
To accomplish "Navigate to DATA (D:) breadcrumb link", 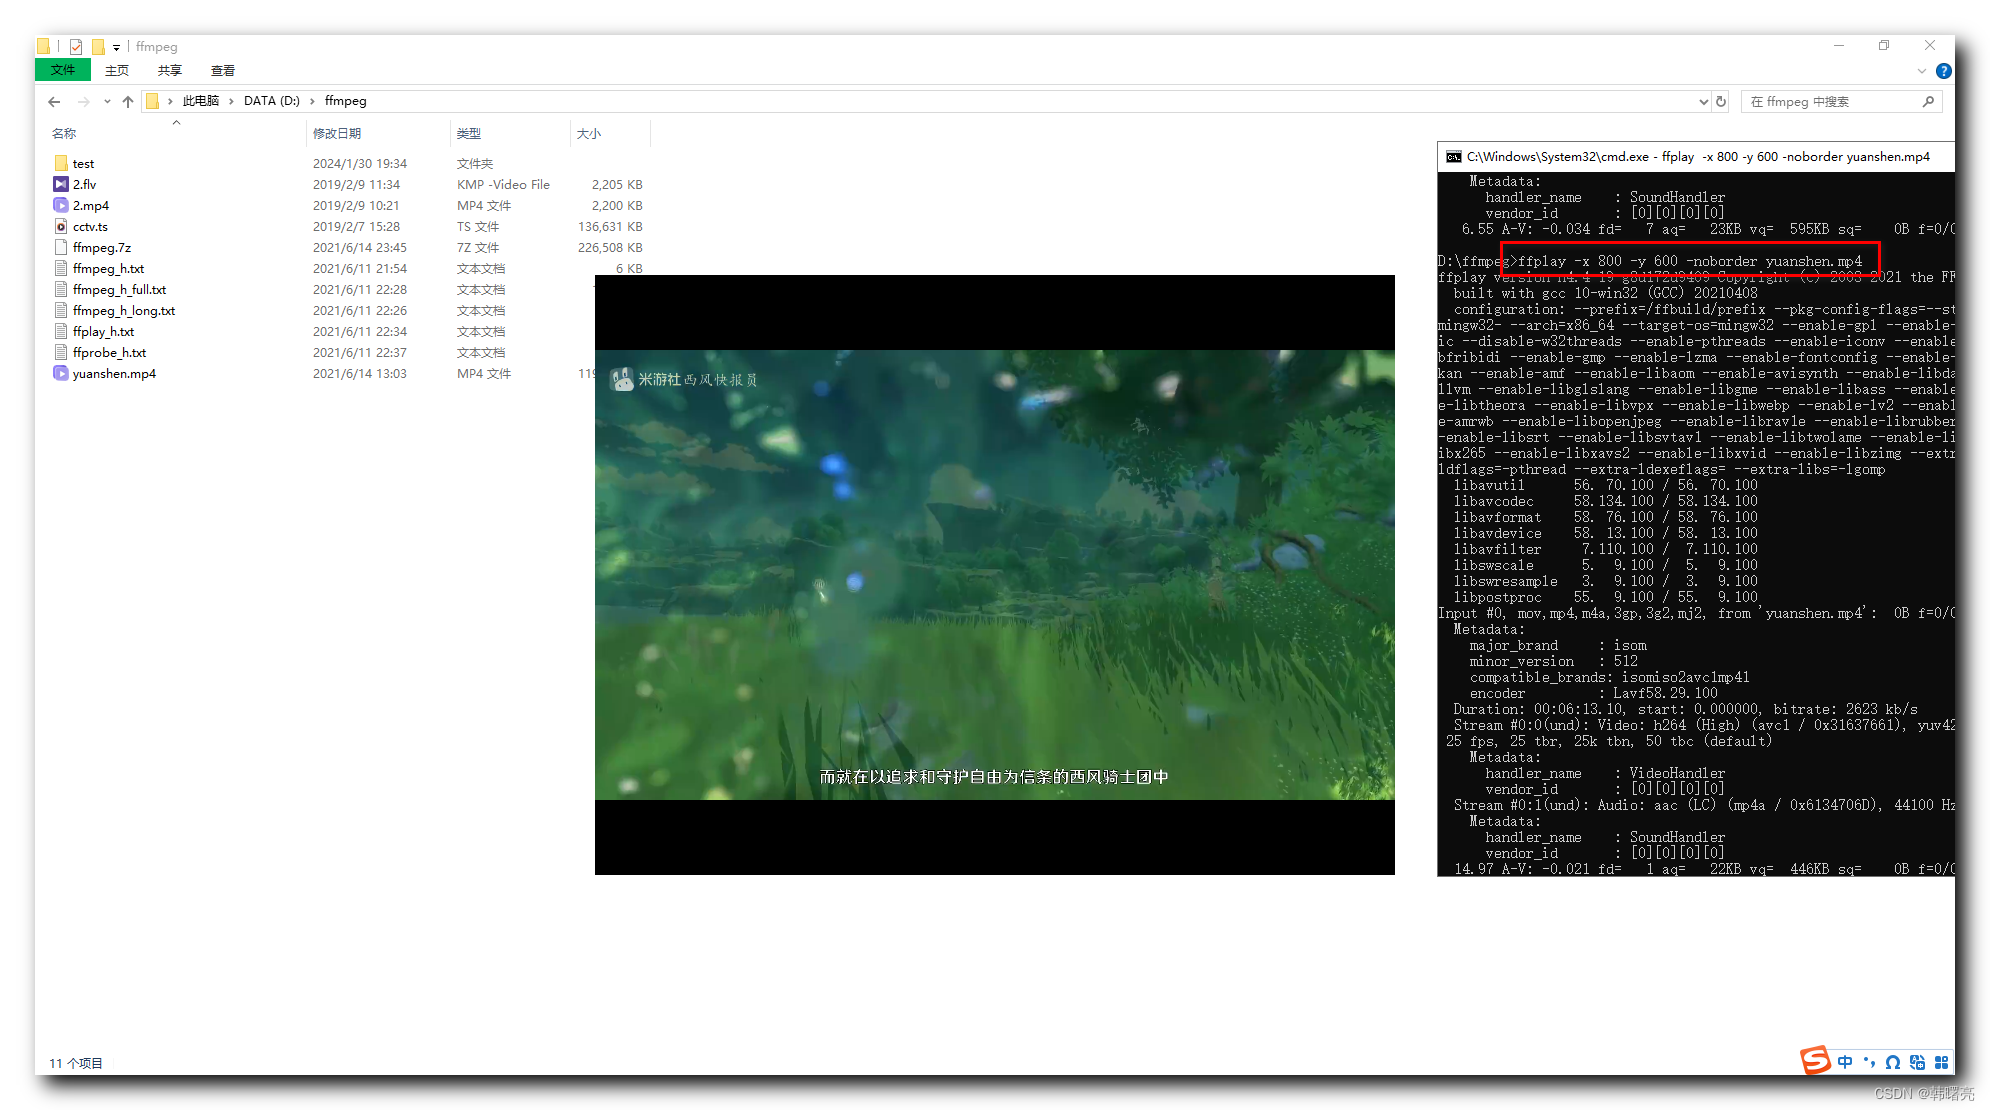I will (x=271, y=101).
